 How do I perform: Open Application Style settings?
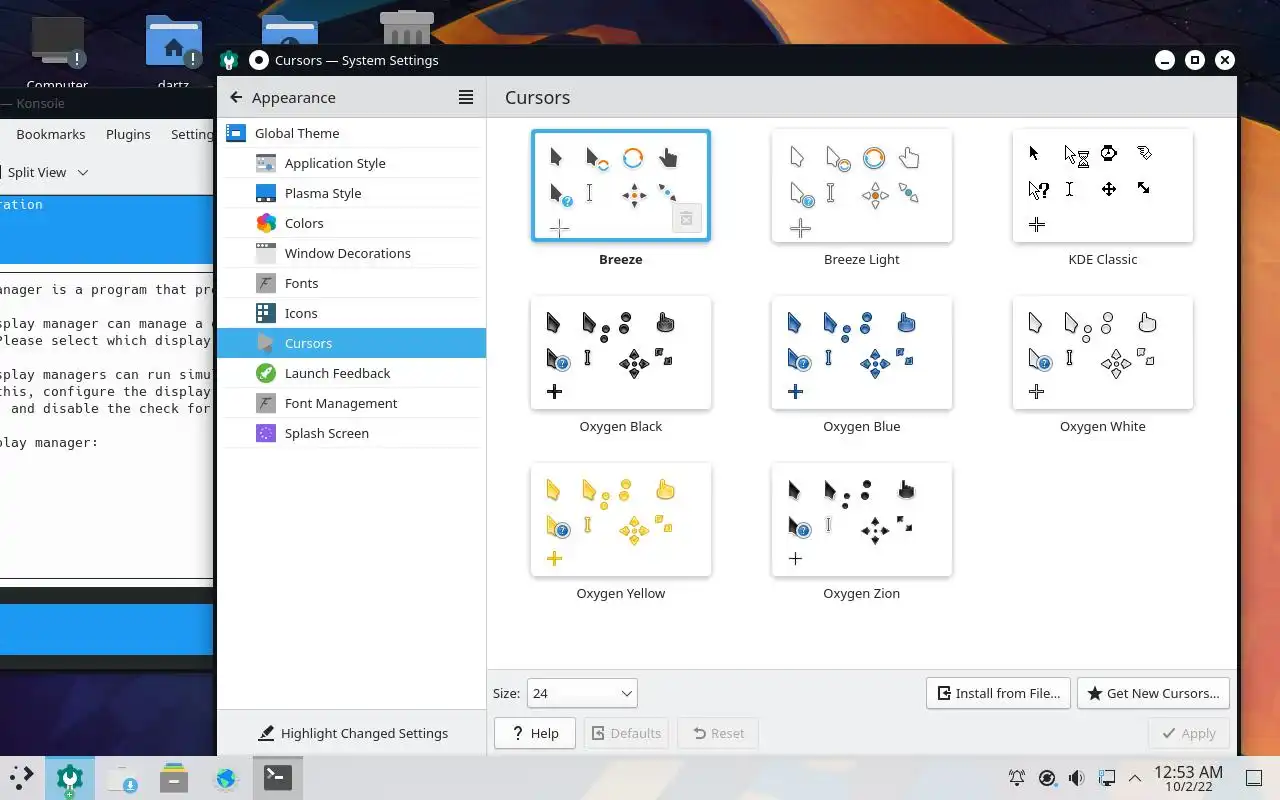351,163
